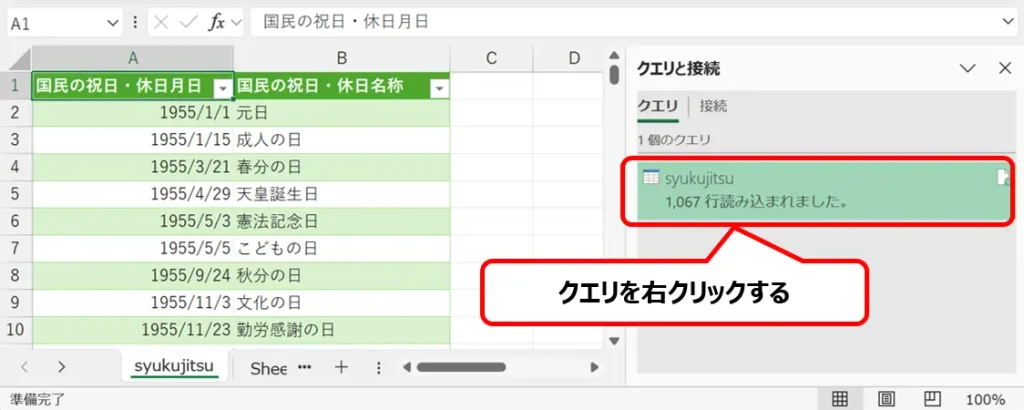Select cell containing 1955/3/21
The width and height of the screenshot is (1024, 410).
133,167
